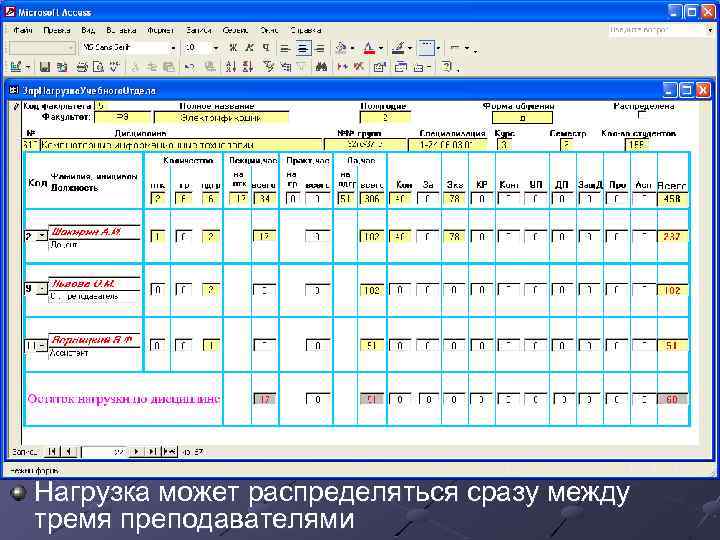Click the New Record toolbar icon
The height and width of the screenshot is (540, 720).
(342, 67)
